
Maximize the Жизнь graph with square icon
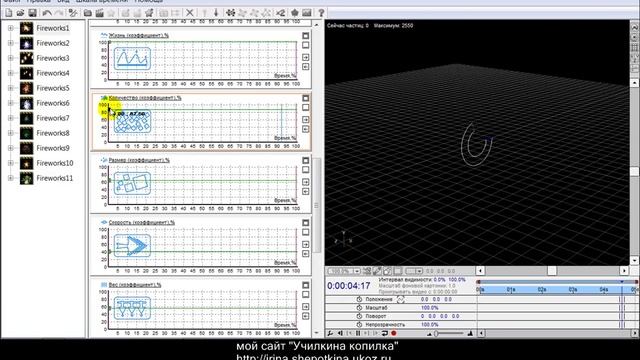pos(306,36)
